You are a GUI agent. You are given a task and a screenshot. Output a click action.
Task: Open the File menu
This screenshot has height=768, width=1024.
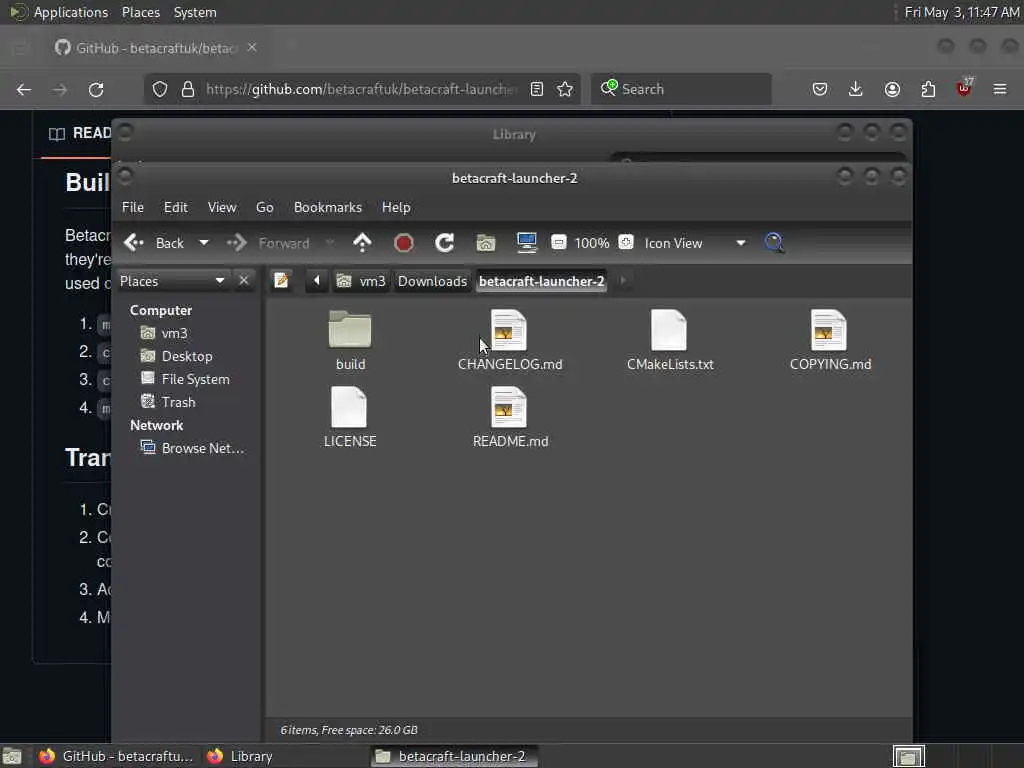click(x=133, y=207)
